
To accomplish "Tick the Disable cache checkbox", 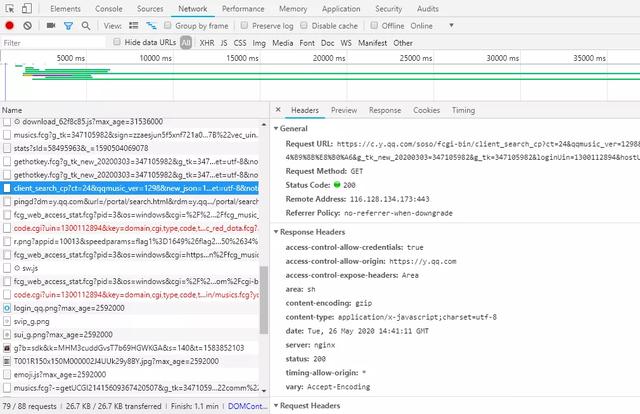I will pyautogui.click(x=304, y=25).
